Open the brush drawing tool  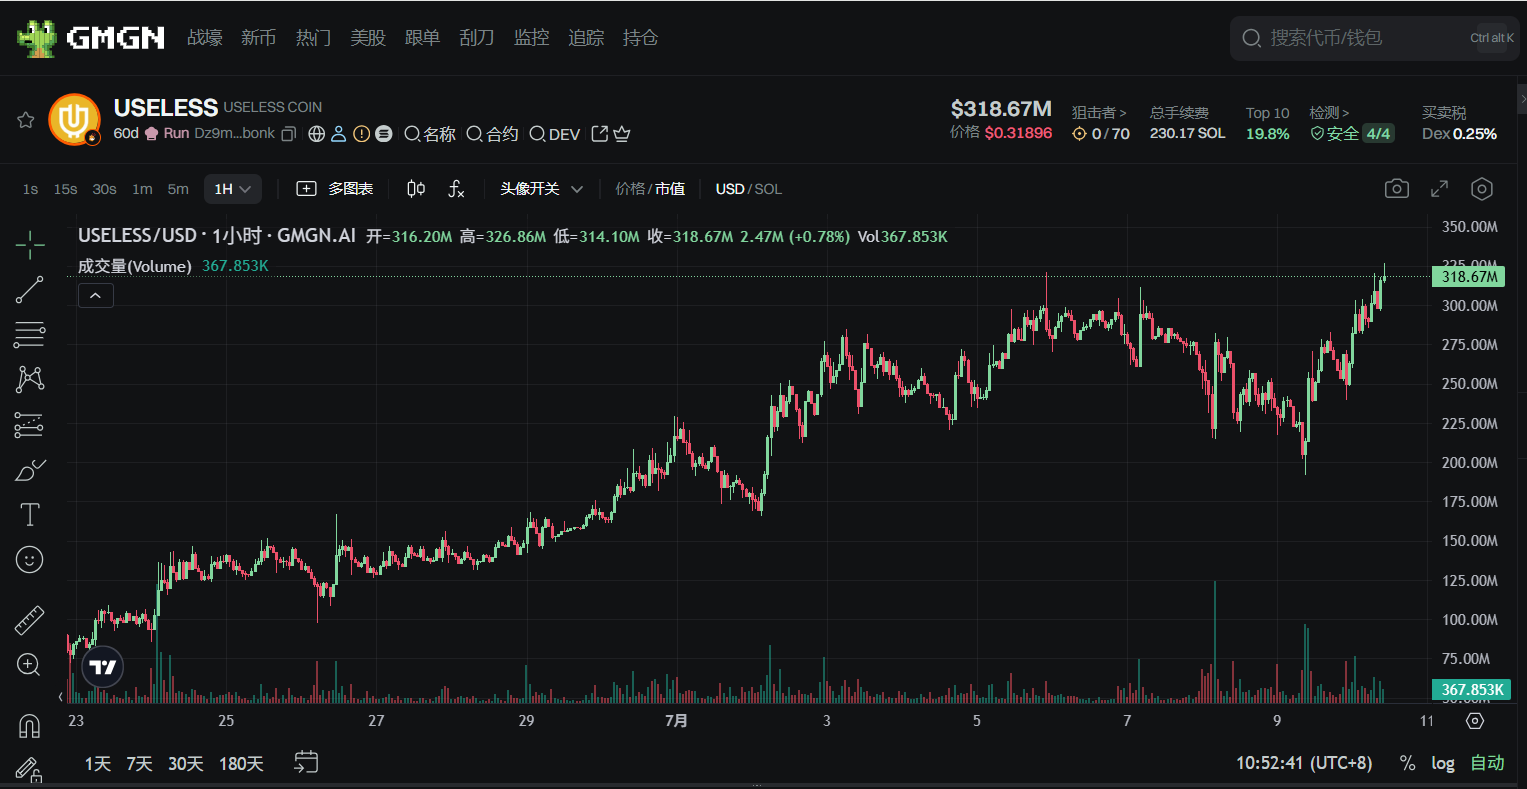30,470
